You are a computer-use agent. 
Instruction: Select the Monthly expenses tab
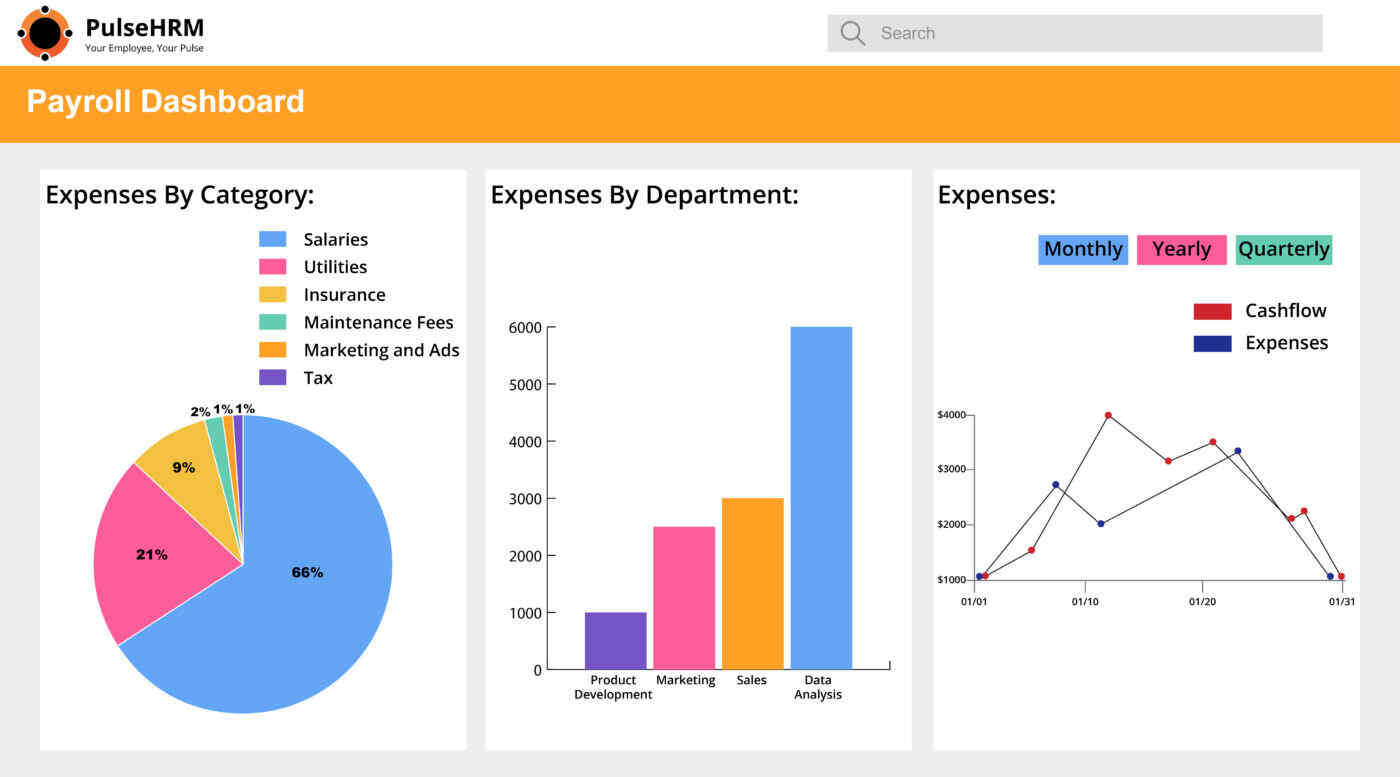pyautogui.click(x=1083, y=249)
